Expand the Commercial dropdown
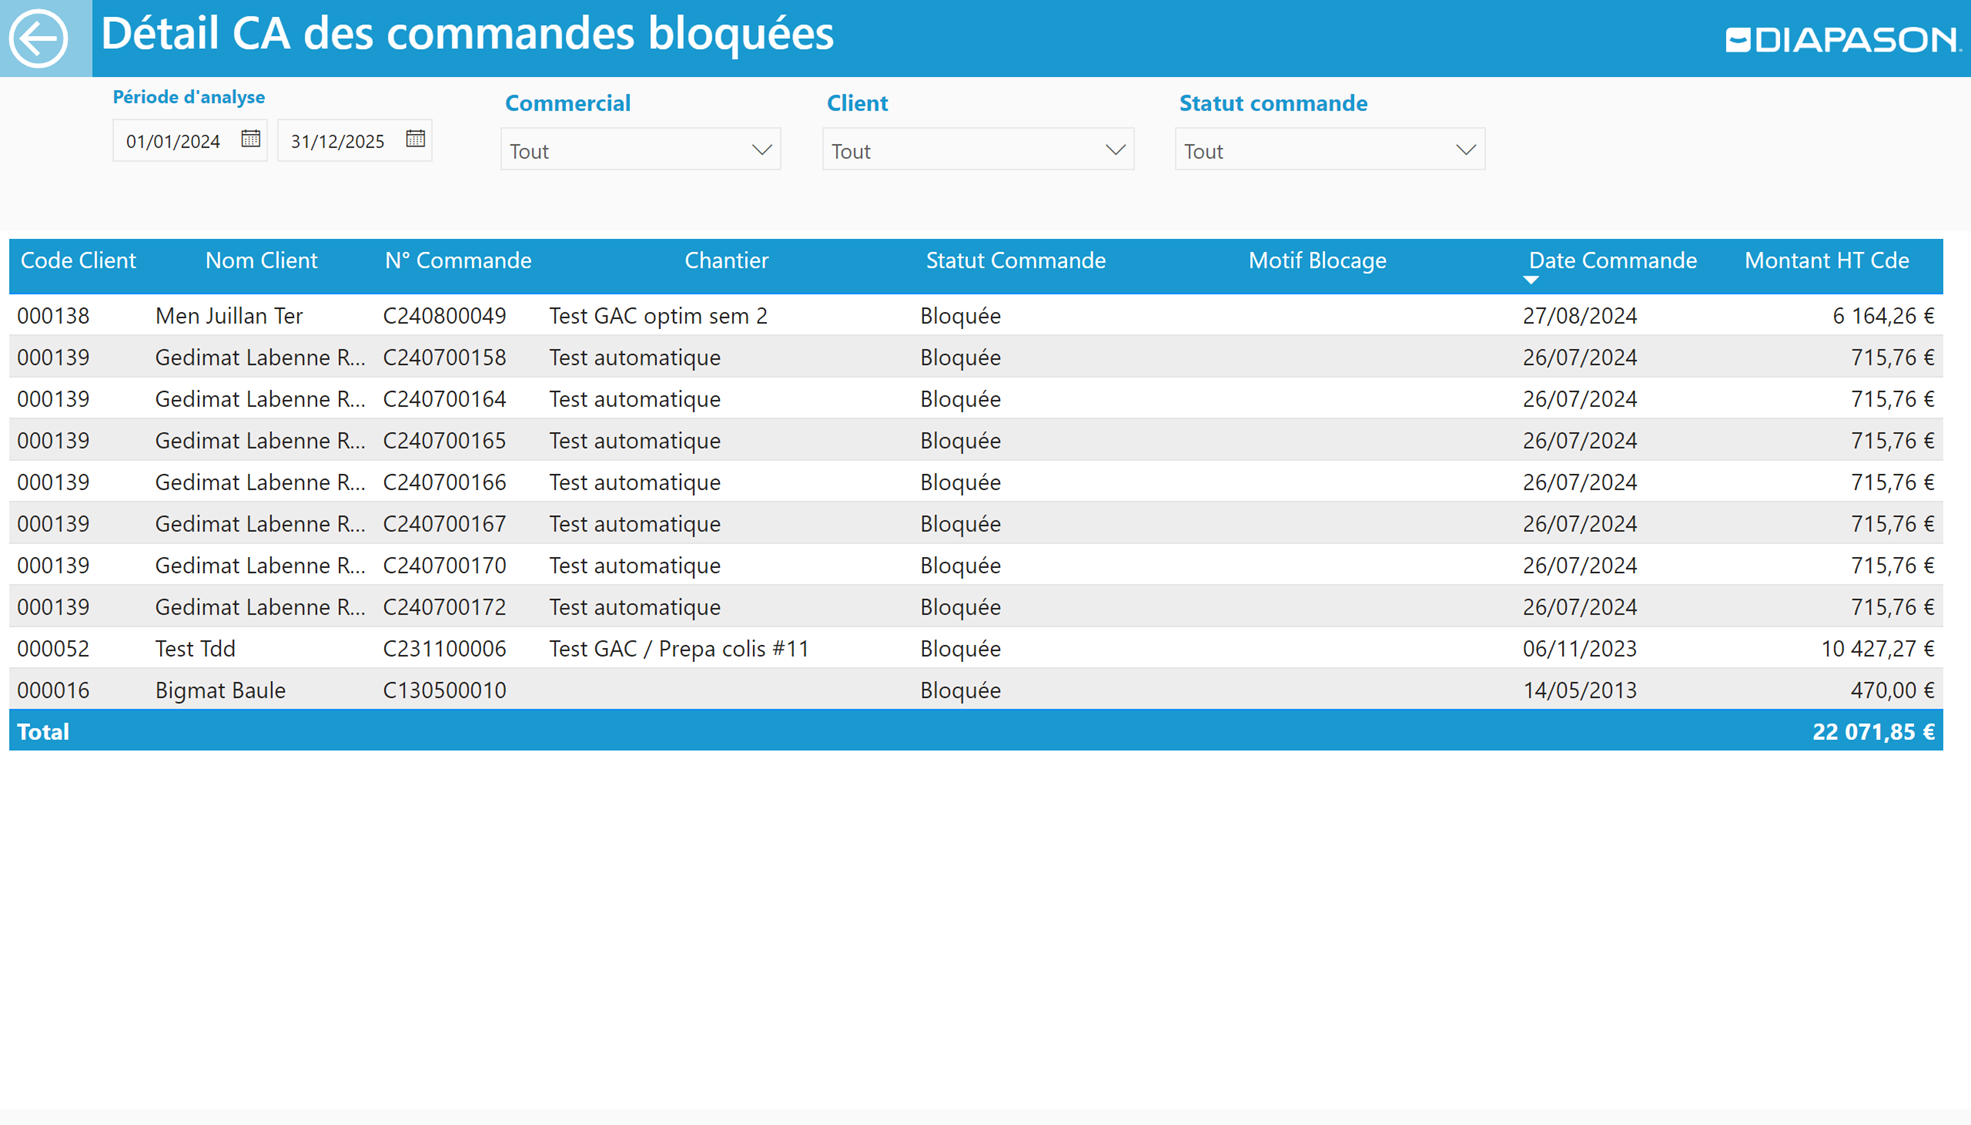1971x1125 pixels. click(761, 150)
